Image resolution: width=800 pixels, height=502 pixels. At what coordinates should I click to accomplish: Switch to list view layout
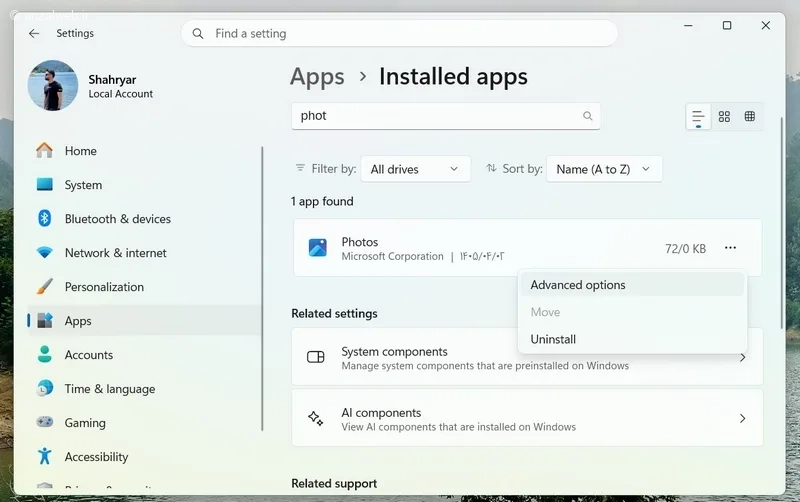[698, 117]
